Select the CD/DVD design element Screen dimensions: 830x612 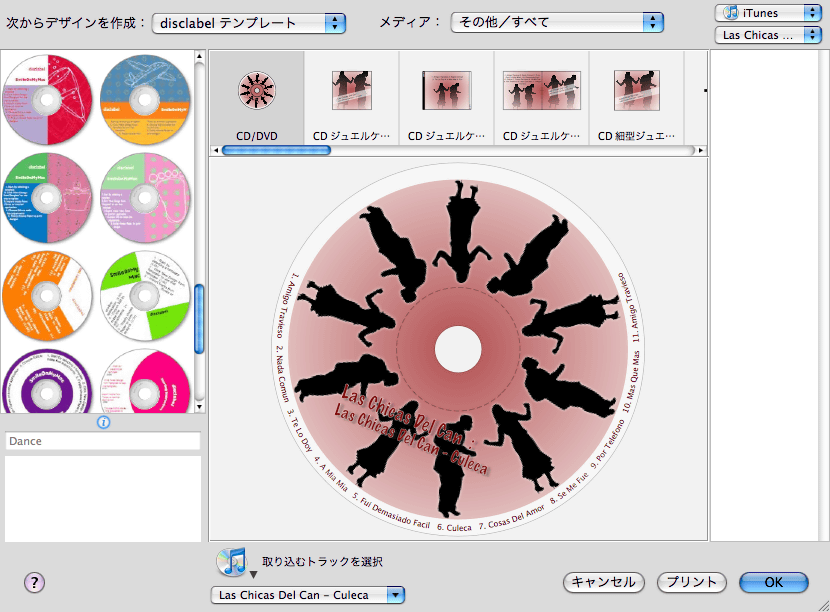click(257, 98)
